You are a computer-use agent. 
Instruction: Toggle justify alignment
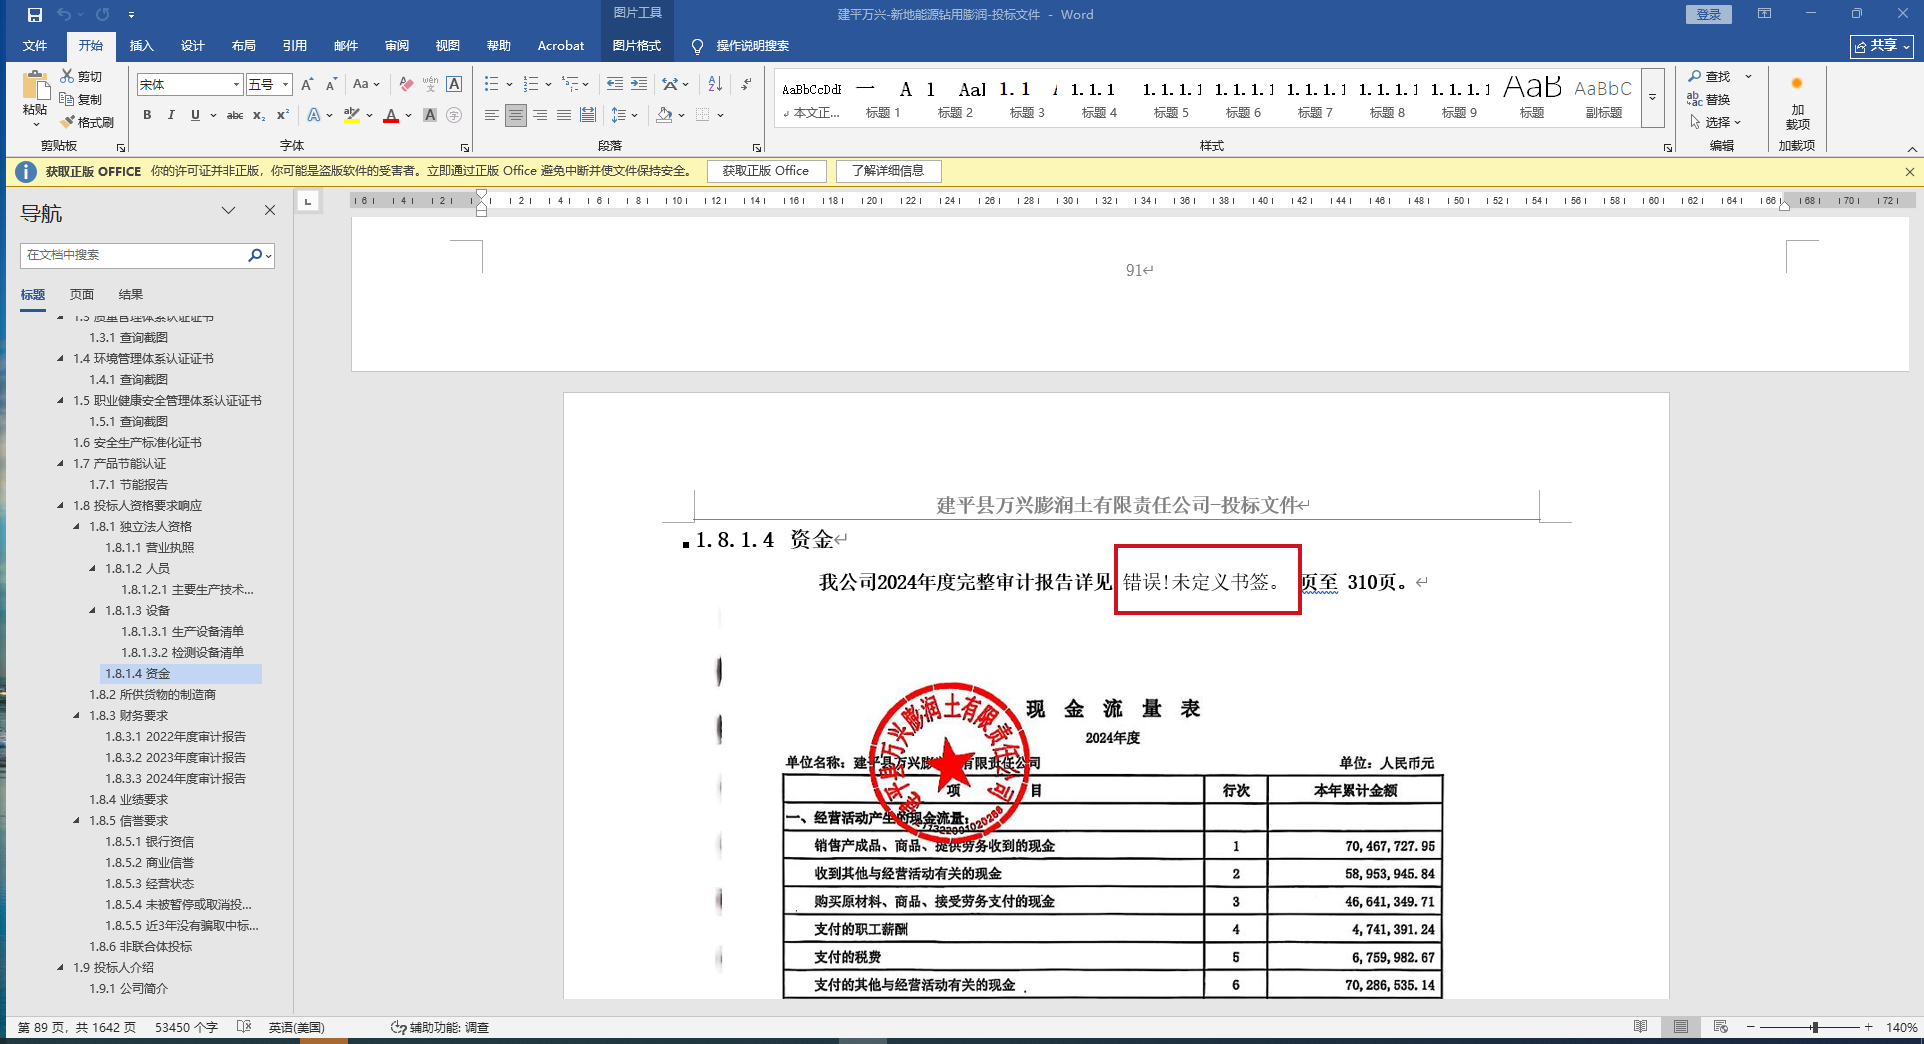564,115
